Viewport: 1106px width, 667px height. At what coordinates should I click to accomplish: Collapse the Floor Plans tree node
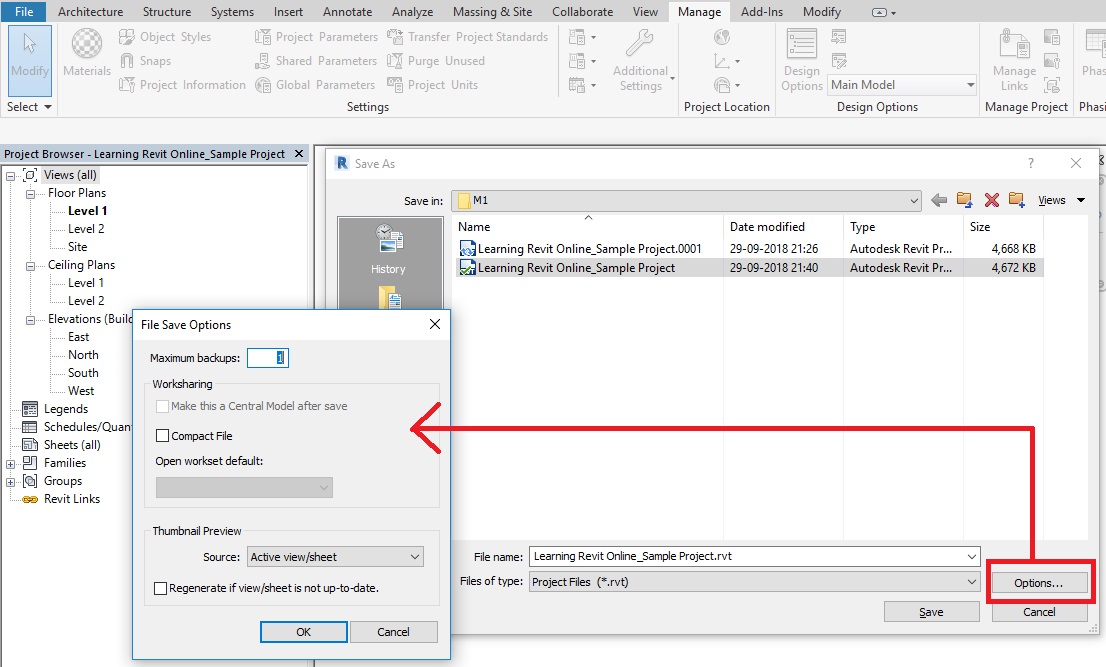coord(30,194)
